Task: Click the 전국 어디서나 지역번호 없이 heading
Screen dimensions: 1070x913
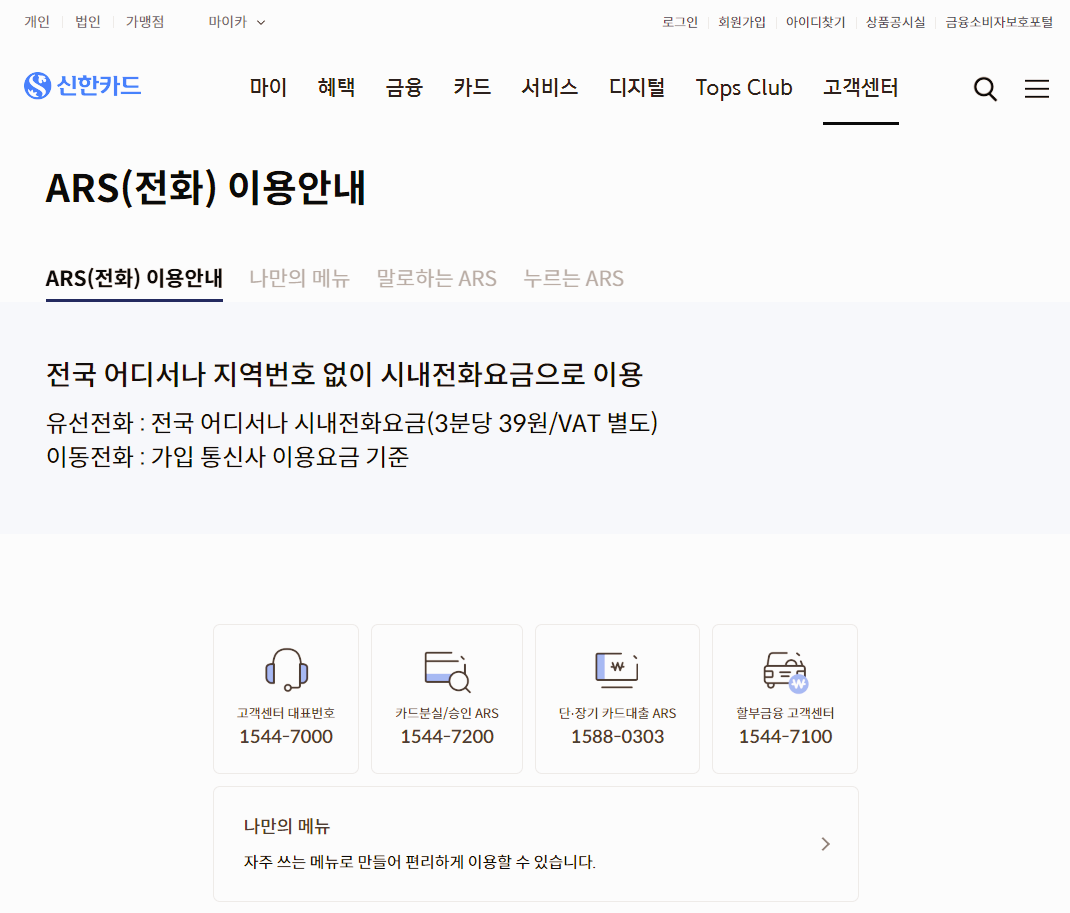Action: (344, 374)
